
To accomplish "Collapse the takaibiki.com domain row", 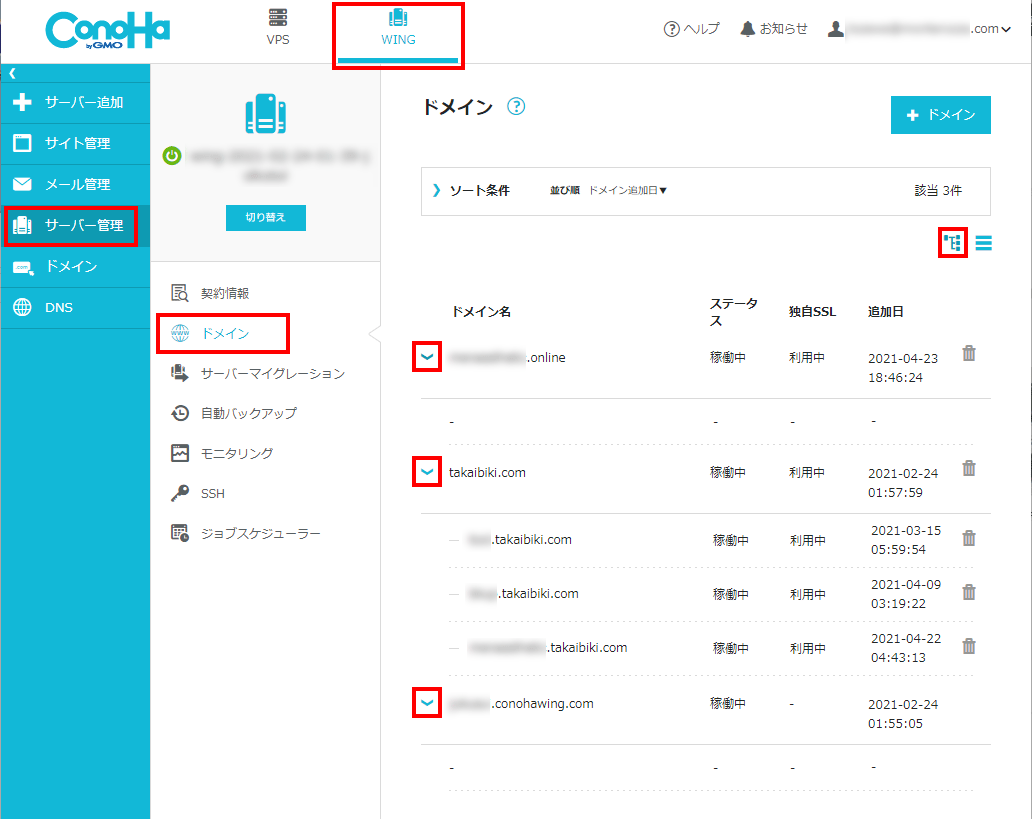I will [x=427, y=472].
